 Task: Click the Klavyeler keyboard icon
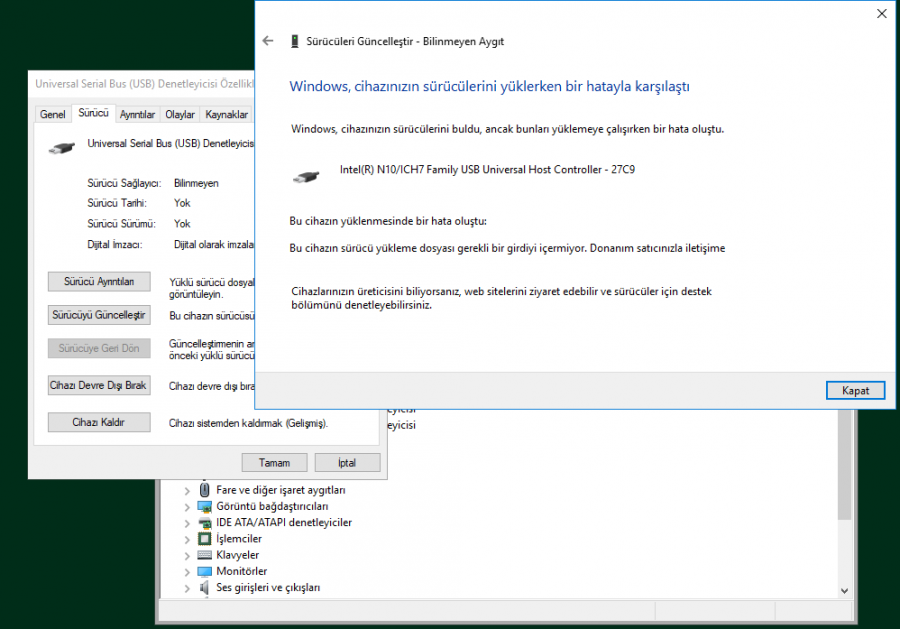[205, 555]
